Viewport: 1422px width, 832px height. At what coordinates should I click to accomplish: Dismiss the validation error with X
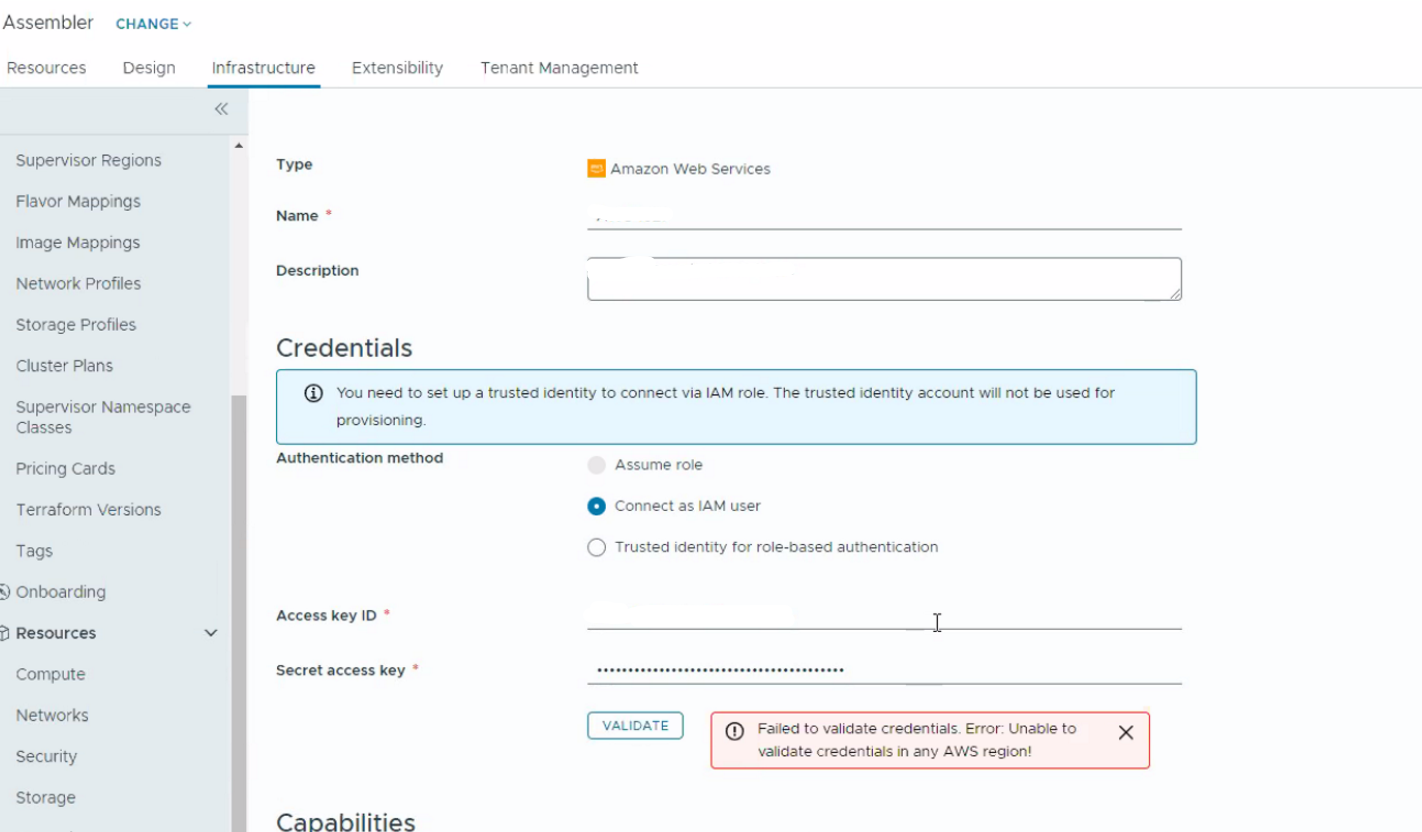tap(1126, 732)
